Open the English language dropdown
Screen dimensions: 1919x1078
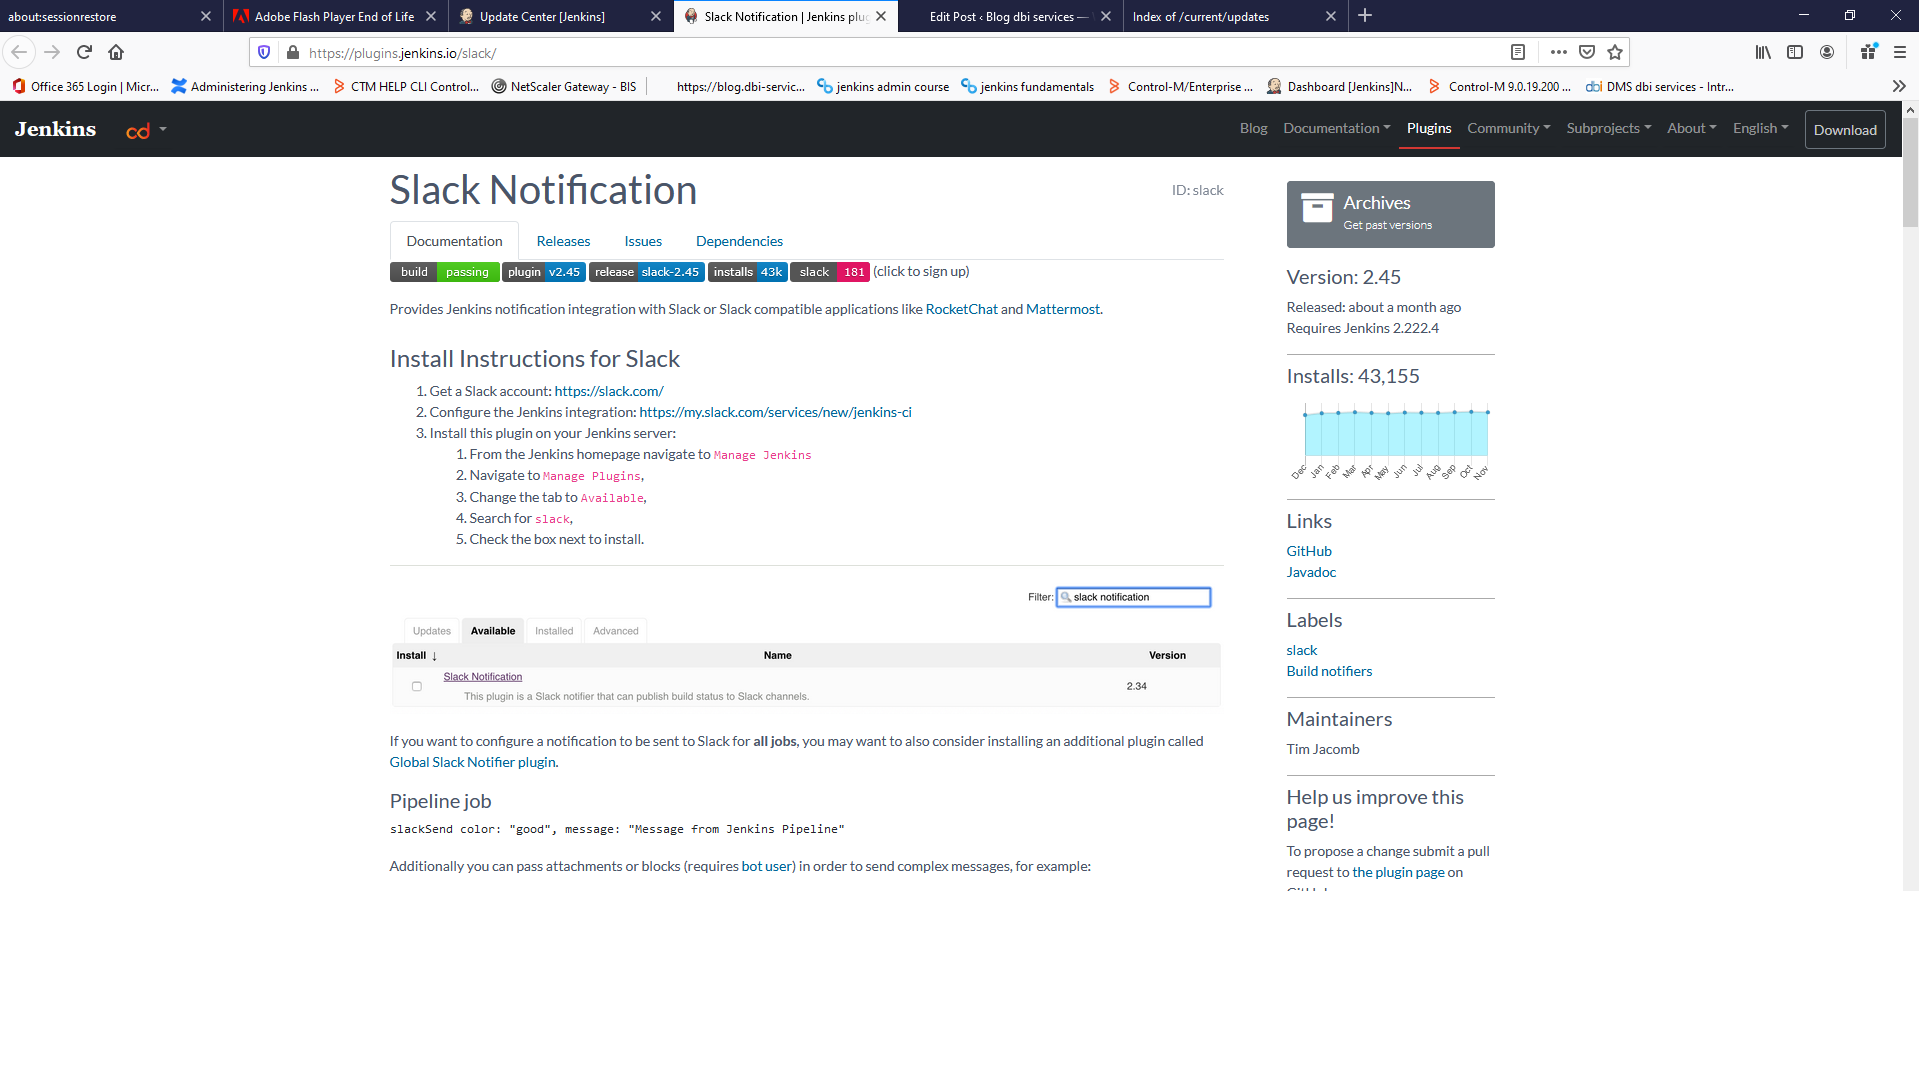pos(1760,128)
